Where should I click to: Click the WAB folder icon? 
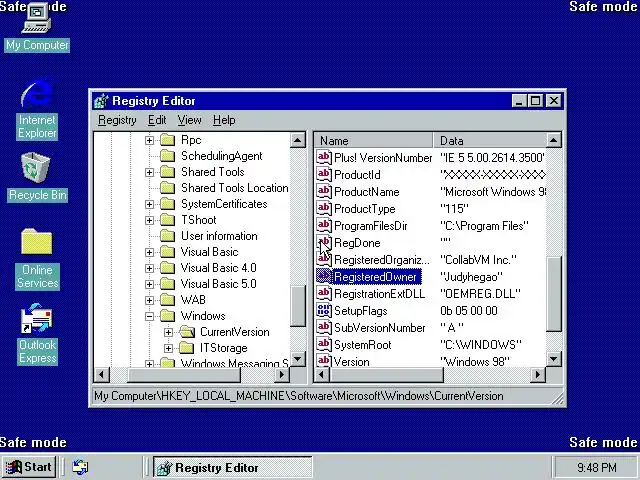coord(167,300)
